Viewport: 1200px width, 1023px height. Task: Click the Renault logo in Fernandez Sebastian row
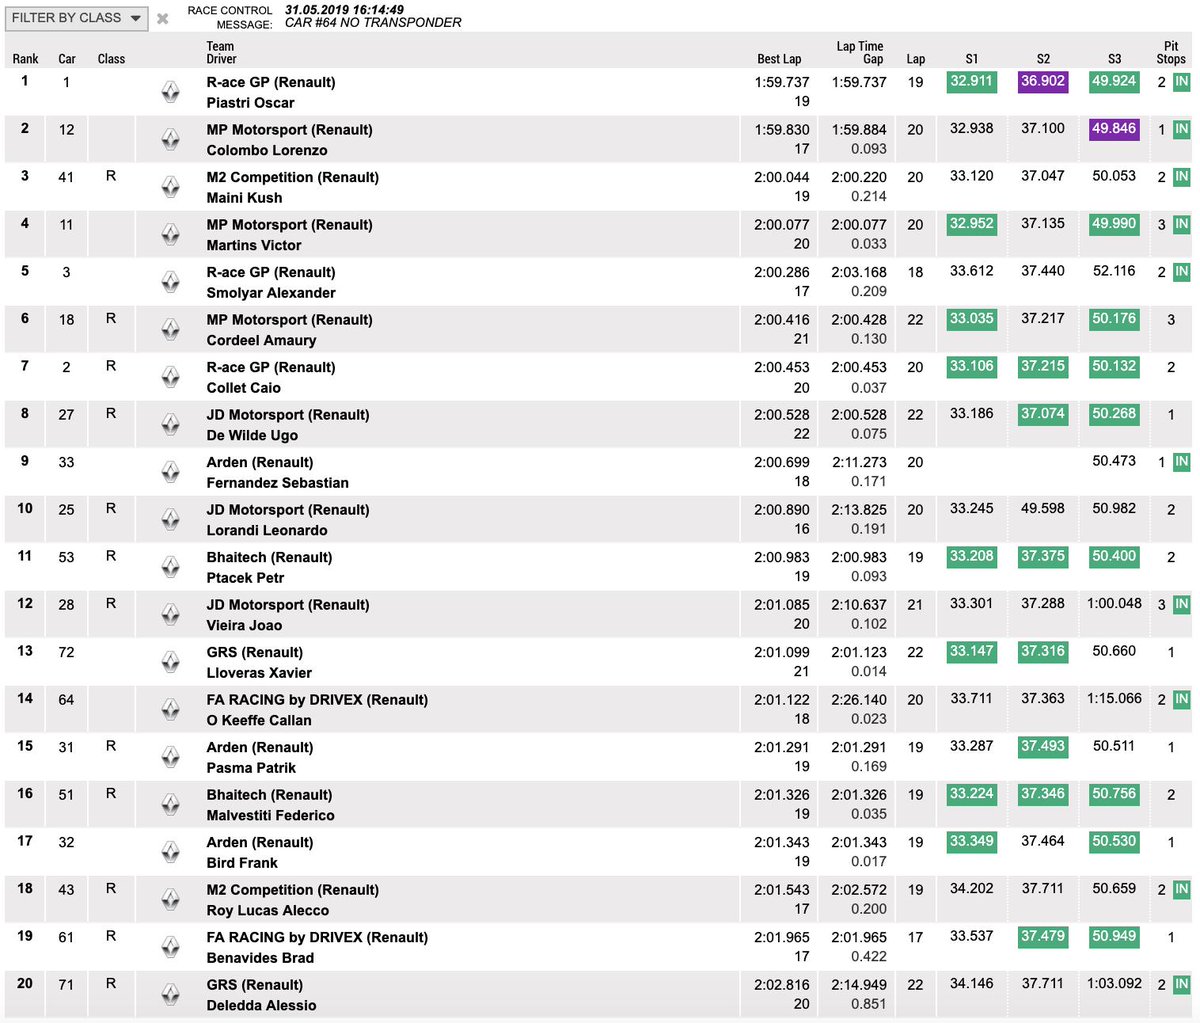171,472
